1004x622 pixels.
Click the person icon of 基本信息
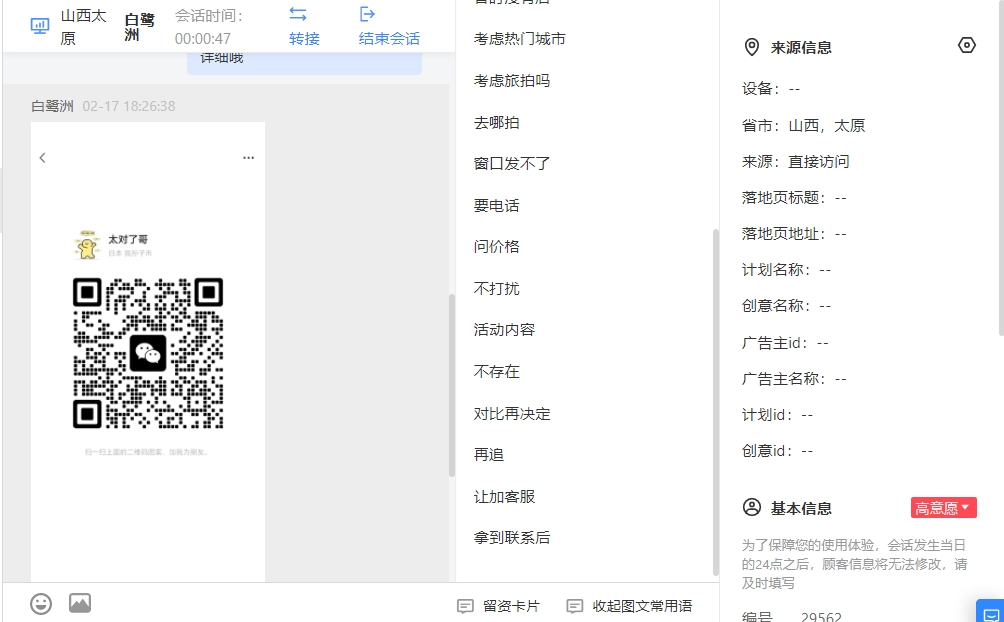[x=752, y=507]
